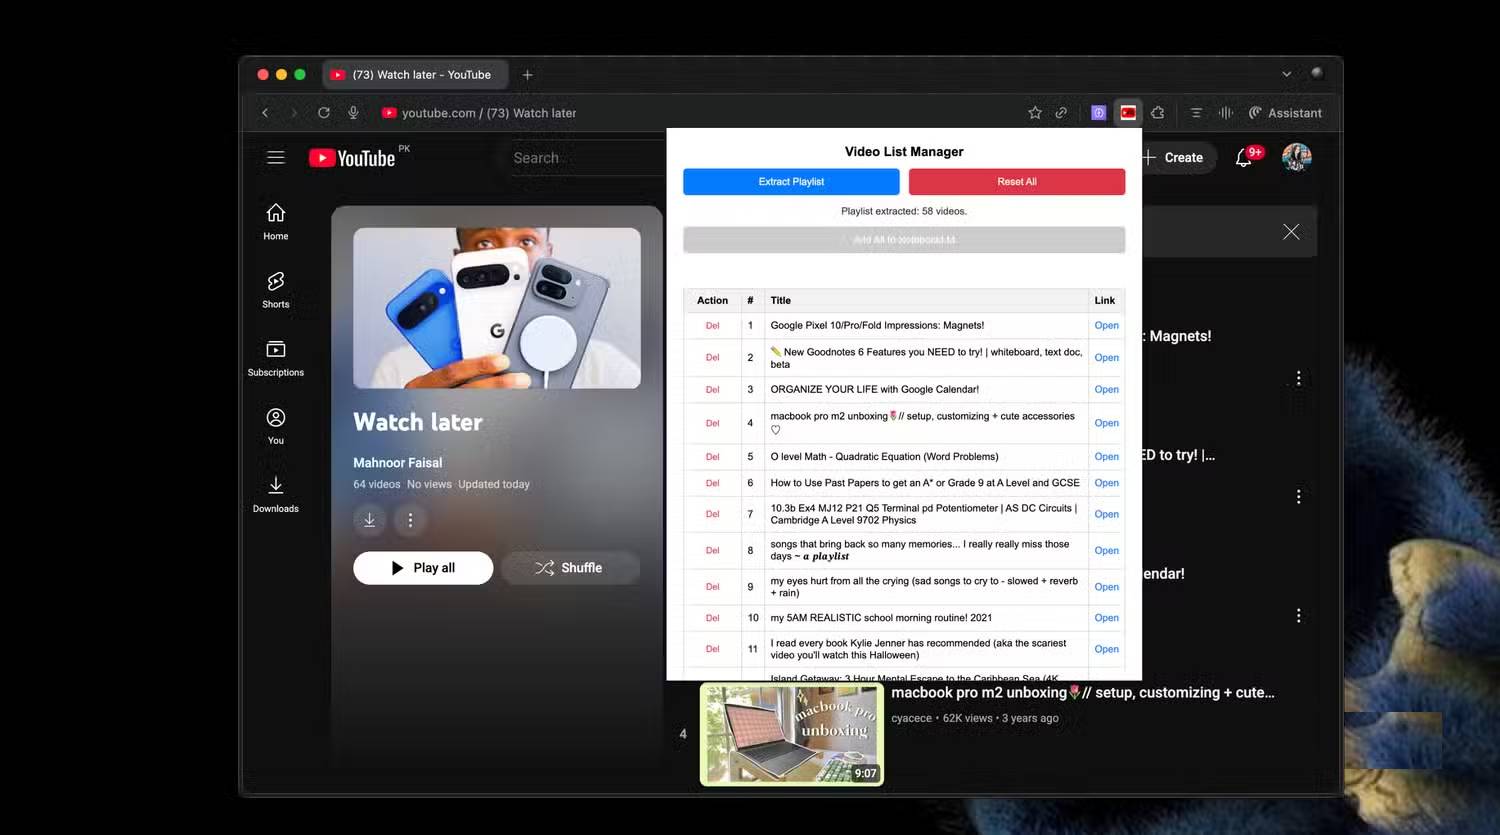
Task: Open the purple extension icon
Action: 1098,113
